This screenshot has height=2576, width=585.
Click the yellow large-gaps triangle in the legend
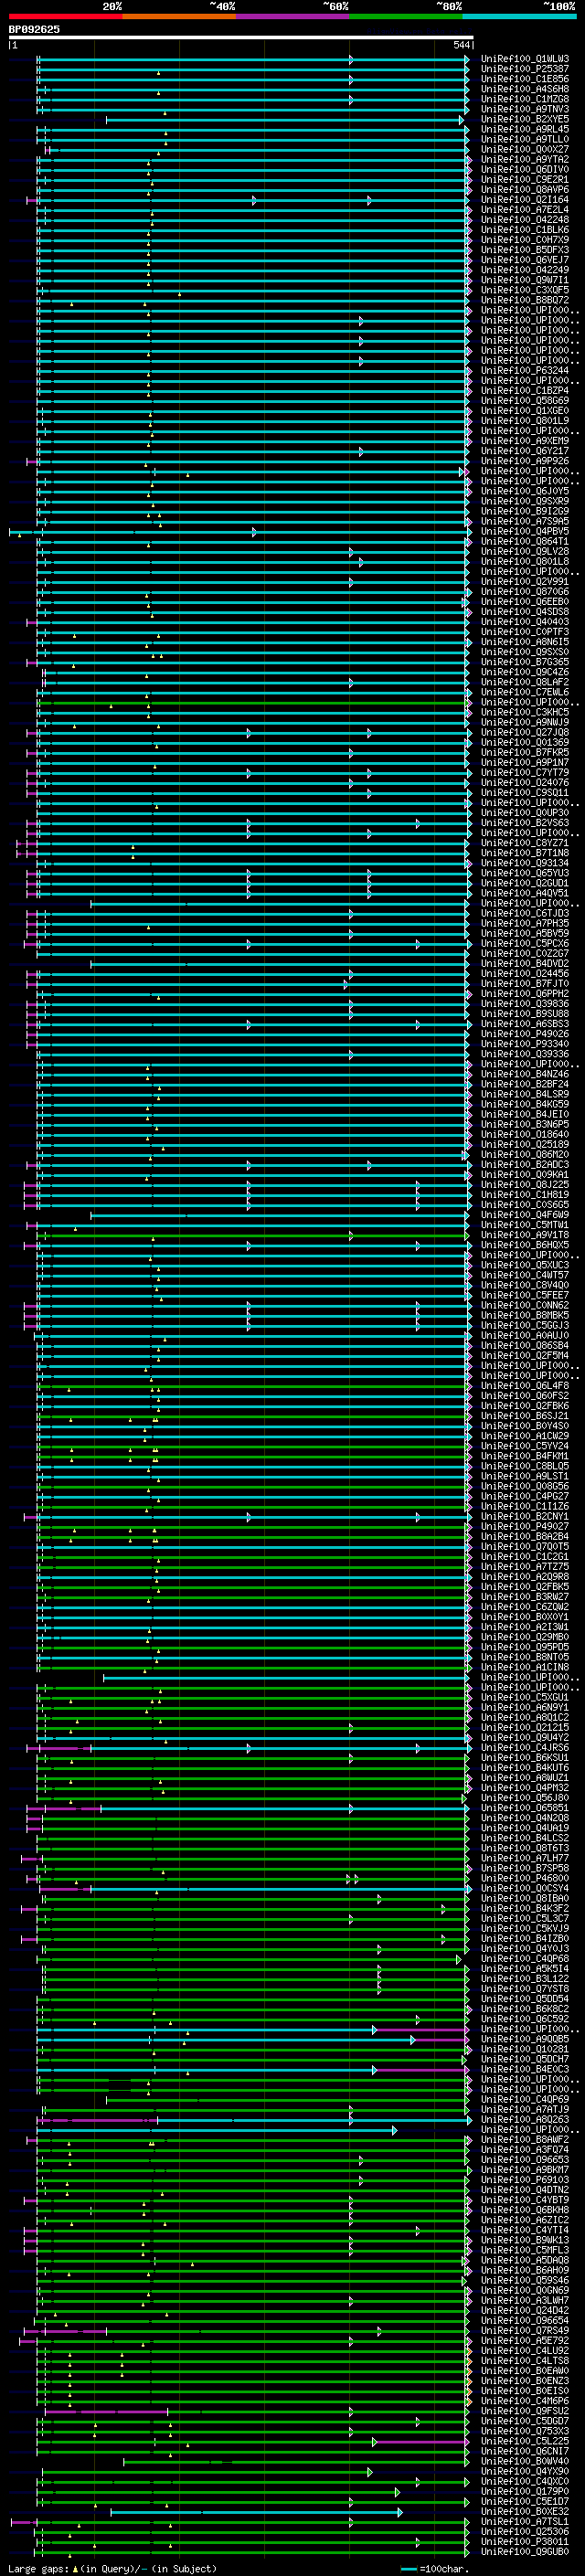[x=75, y=2568]
